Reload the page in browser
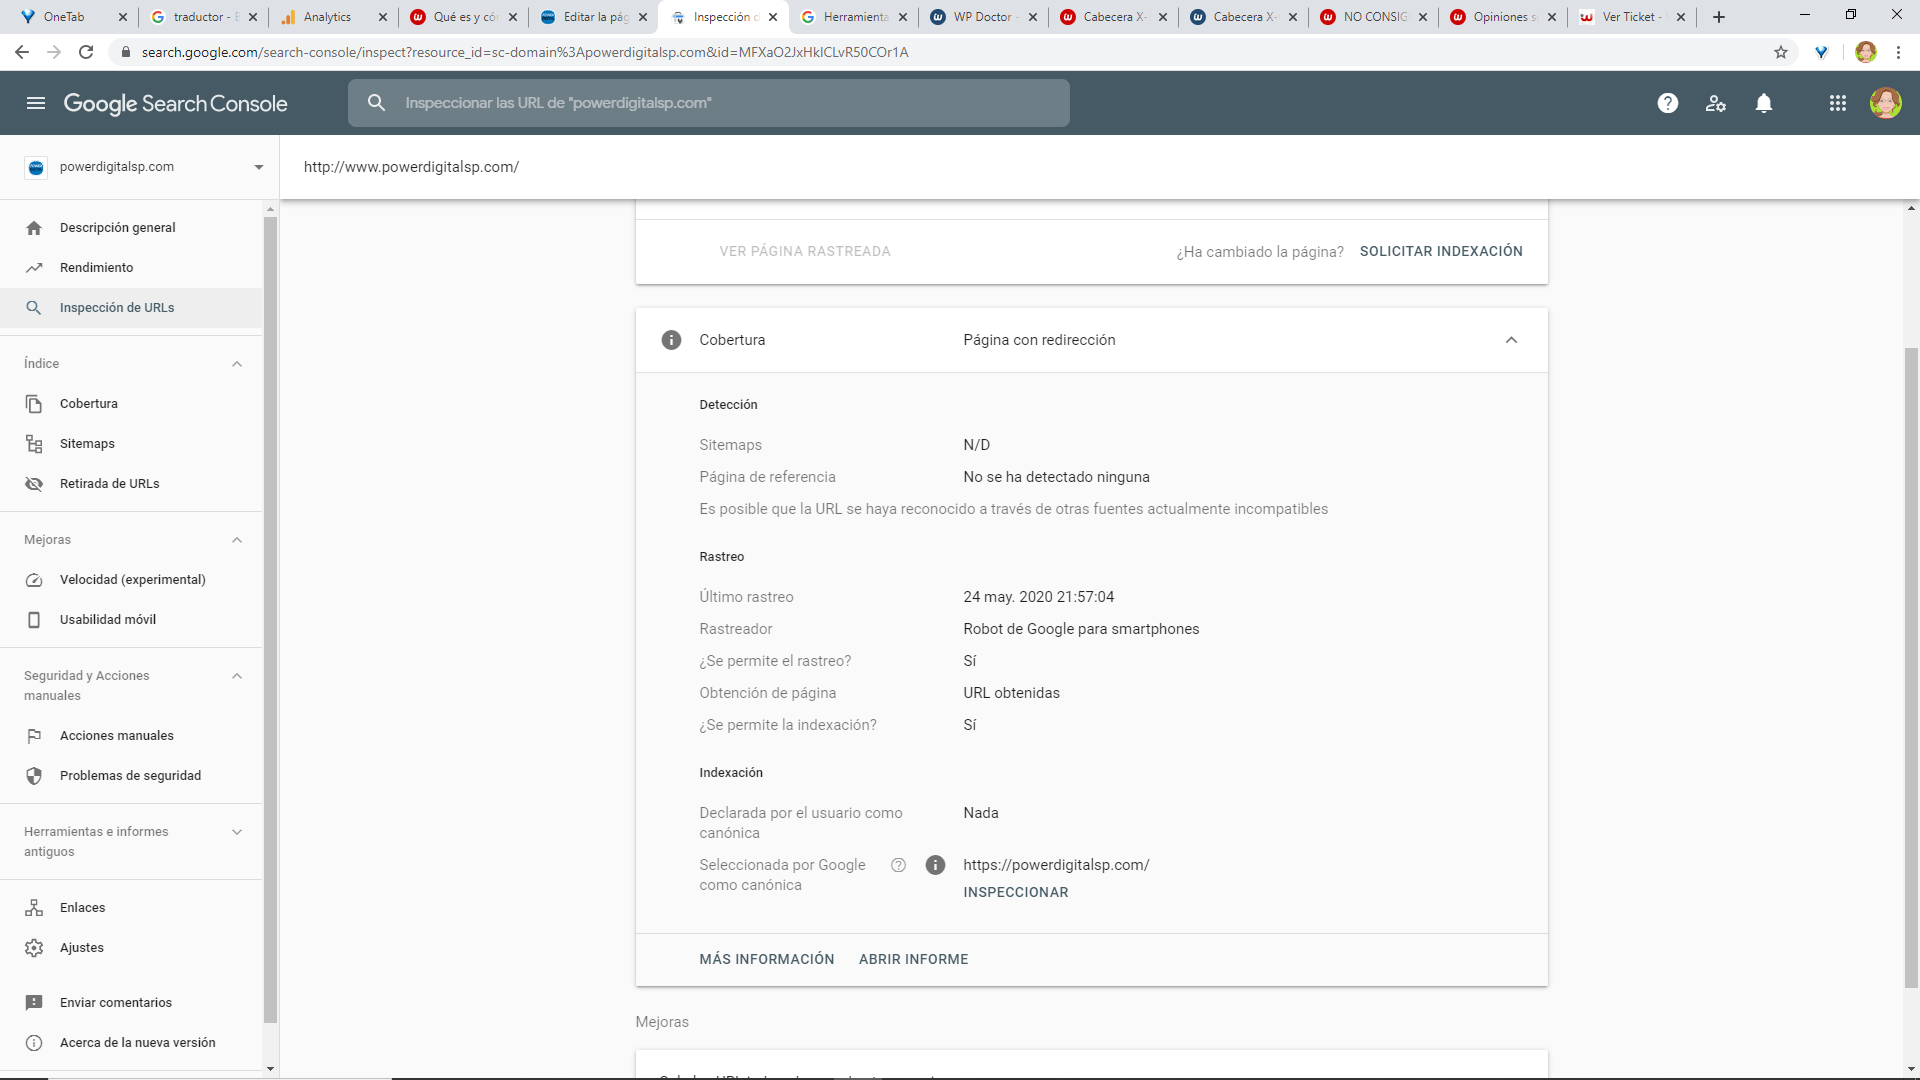Screen dimensions: 1920x1080 click(86, 52)
